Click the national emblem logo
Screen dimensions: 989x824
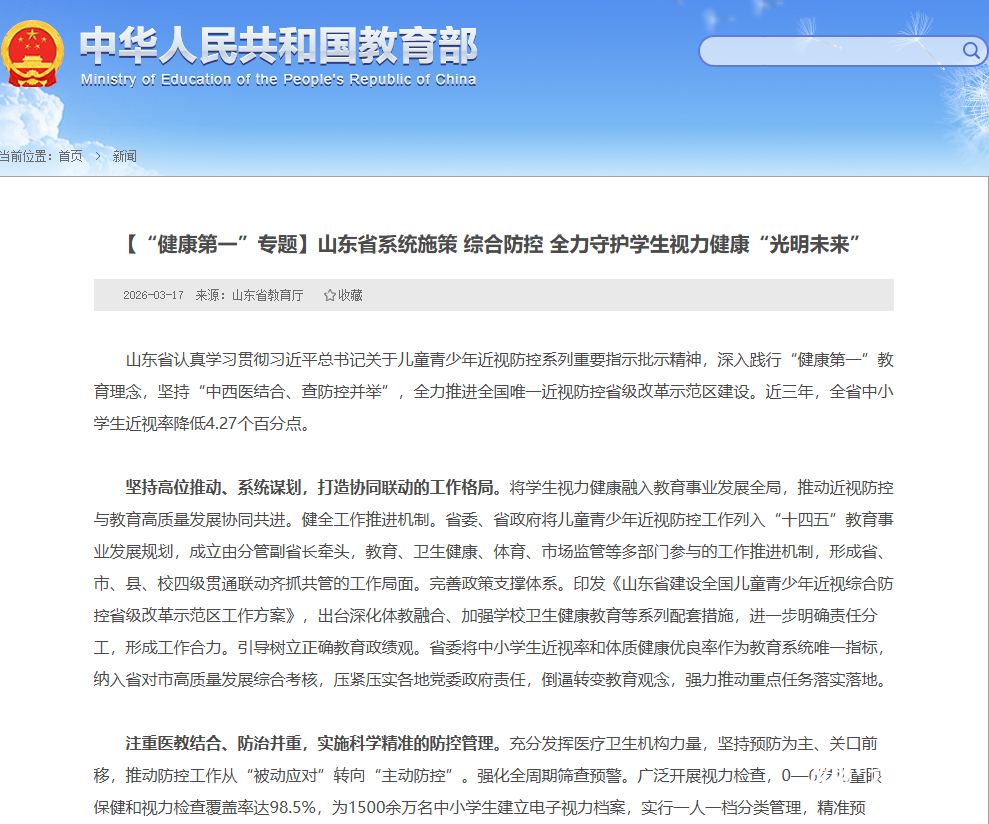(x=33, y=55)
